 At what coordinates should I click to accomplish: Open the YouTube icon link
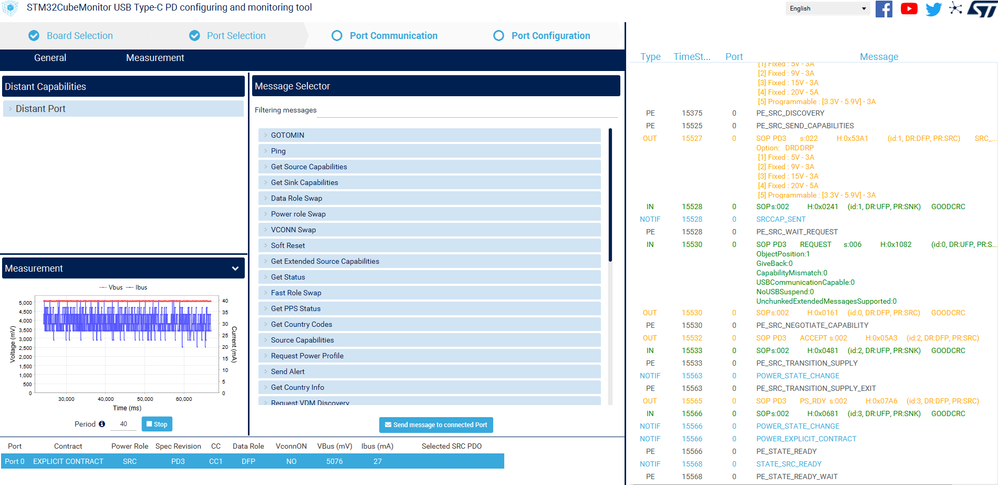tap(909, 9)
